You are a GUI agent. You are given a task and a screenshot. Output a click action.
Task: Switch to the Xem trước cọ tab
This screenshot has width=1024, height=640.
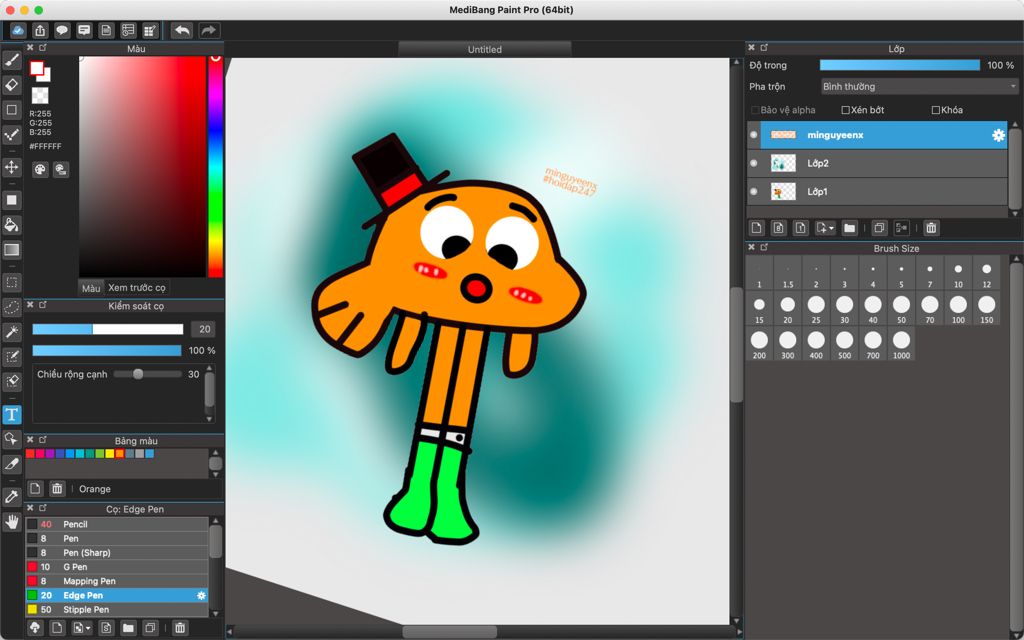click(137, 288)
